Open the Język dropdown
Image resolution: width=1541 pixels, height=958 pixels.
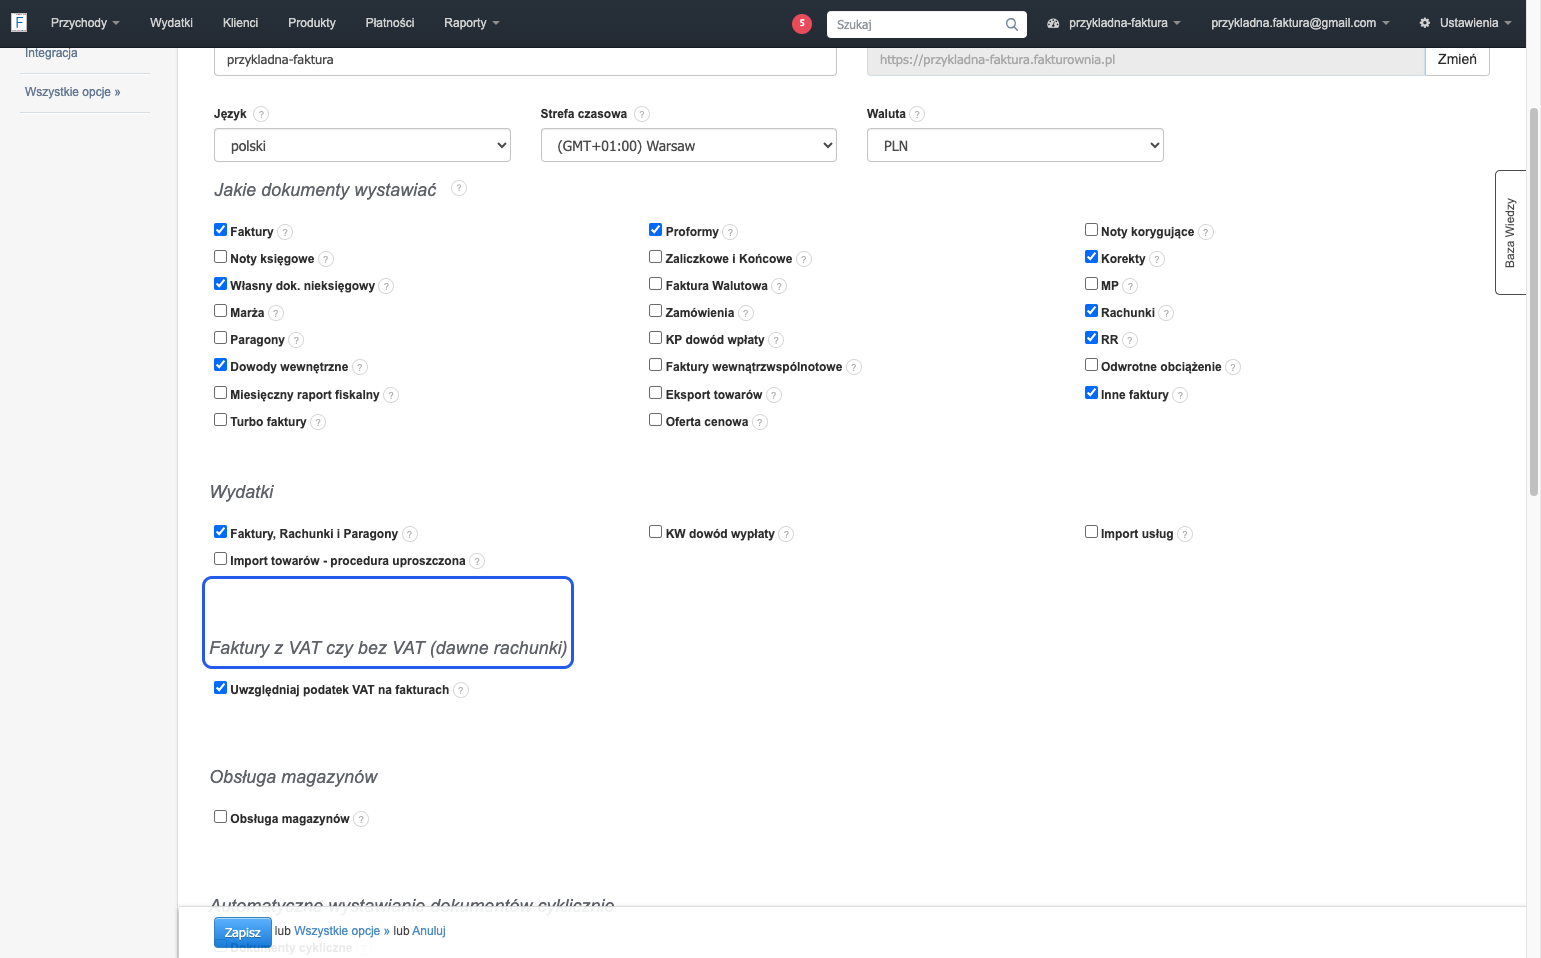(x=362, y=145)
